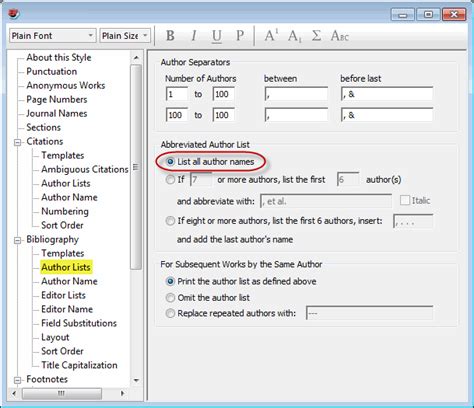Open Author Lists under Citations

[66, 183]
